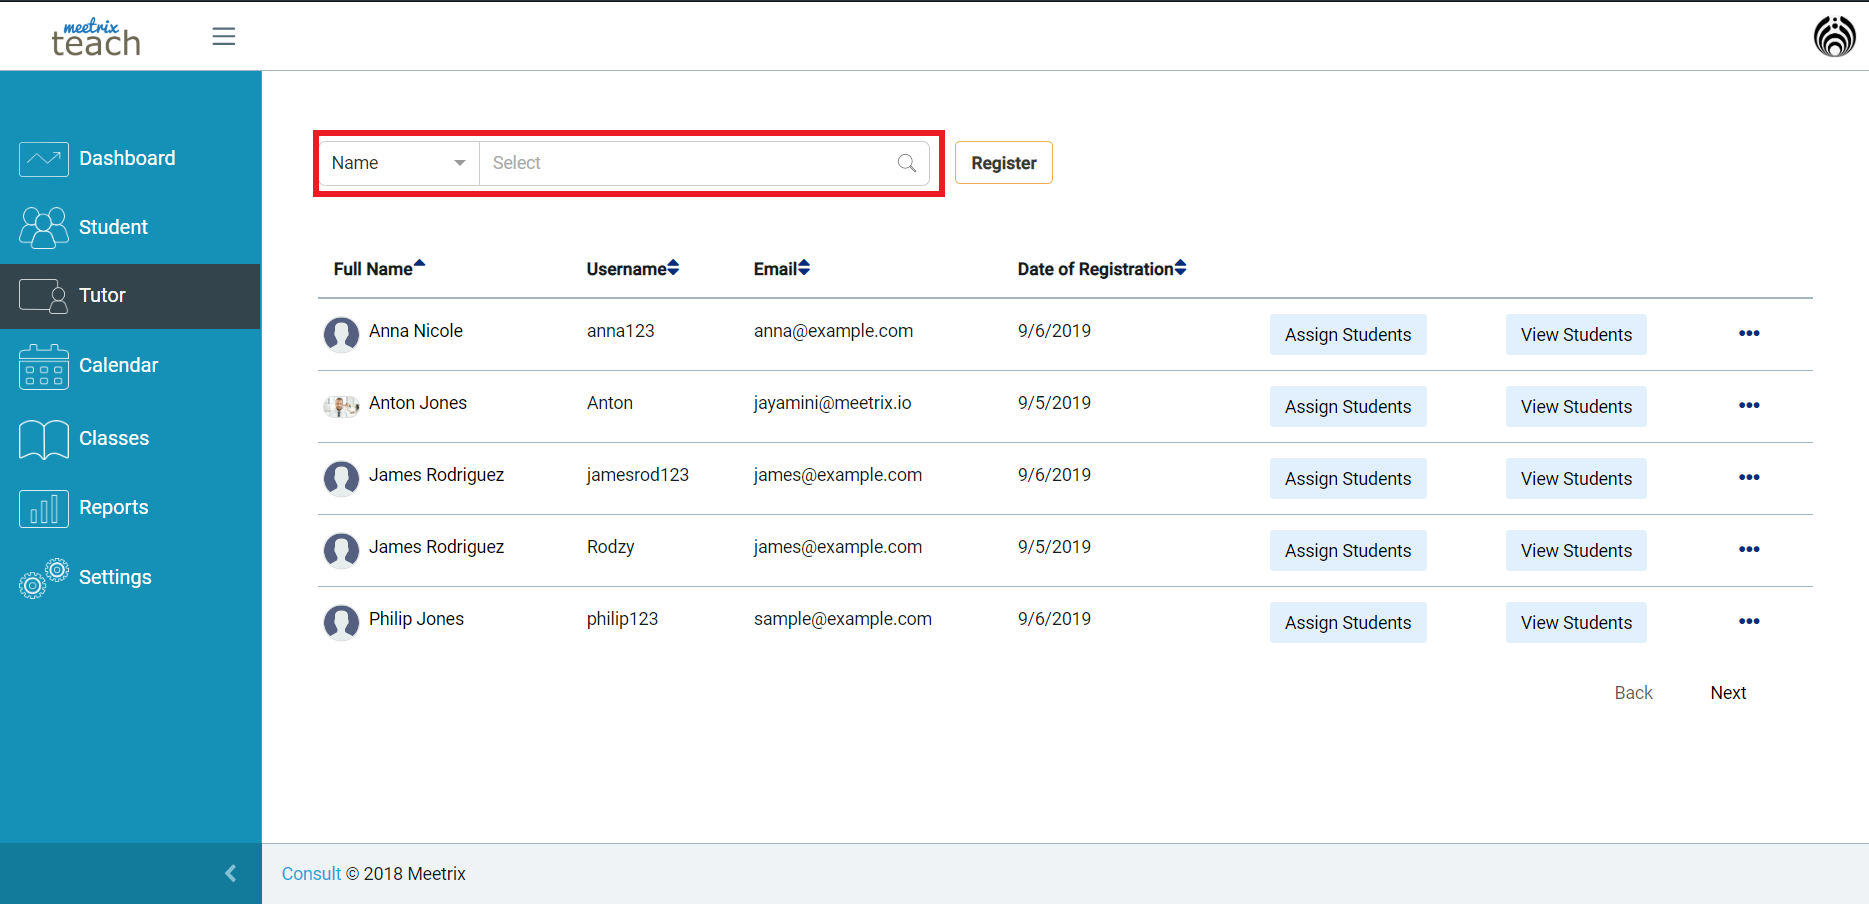
Task: Sort by Date of Registration arrows
Action: coord(1180,268)
